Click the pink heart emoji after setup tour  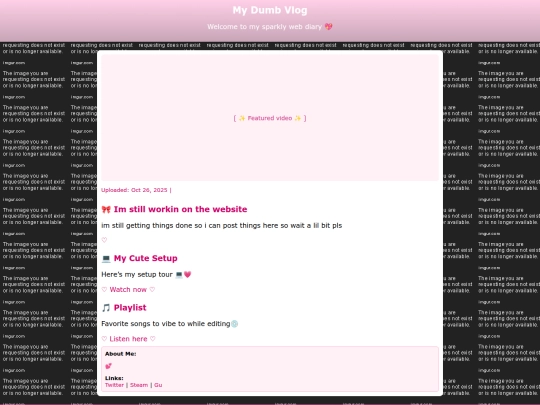point(187,274)
